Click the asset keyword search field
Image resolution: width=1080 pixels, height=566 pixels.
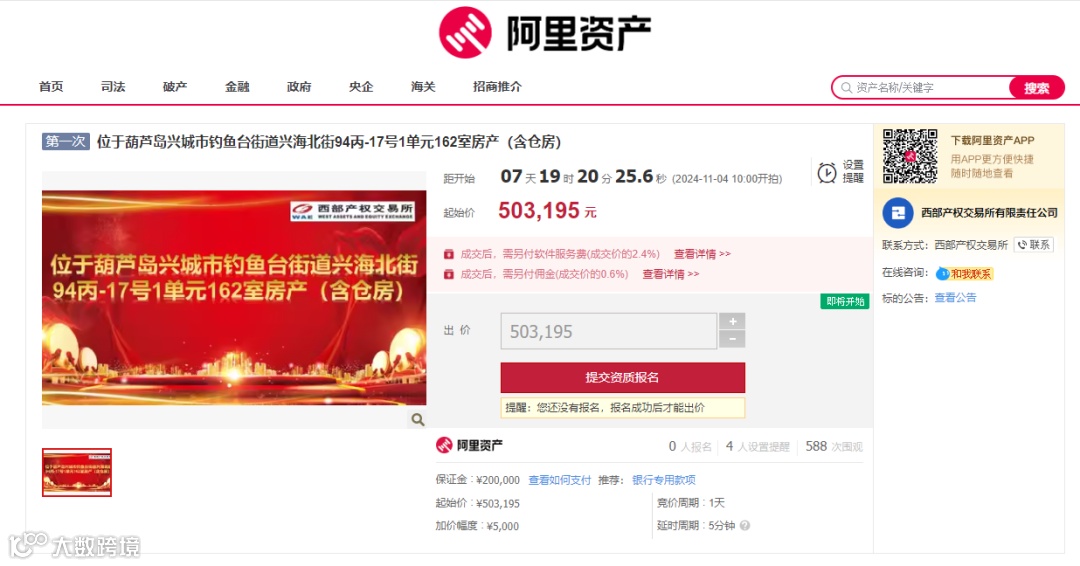pyautogui.click(x=922, y=87)
